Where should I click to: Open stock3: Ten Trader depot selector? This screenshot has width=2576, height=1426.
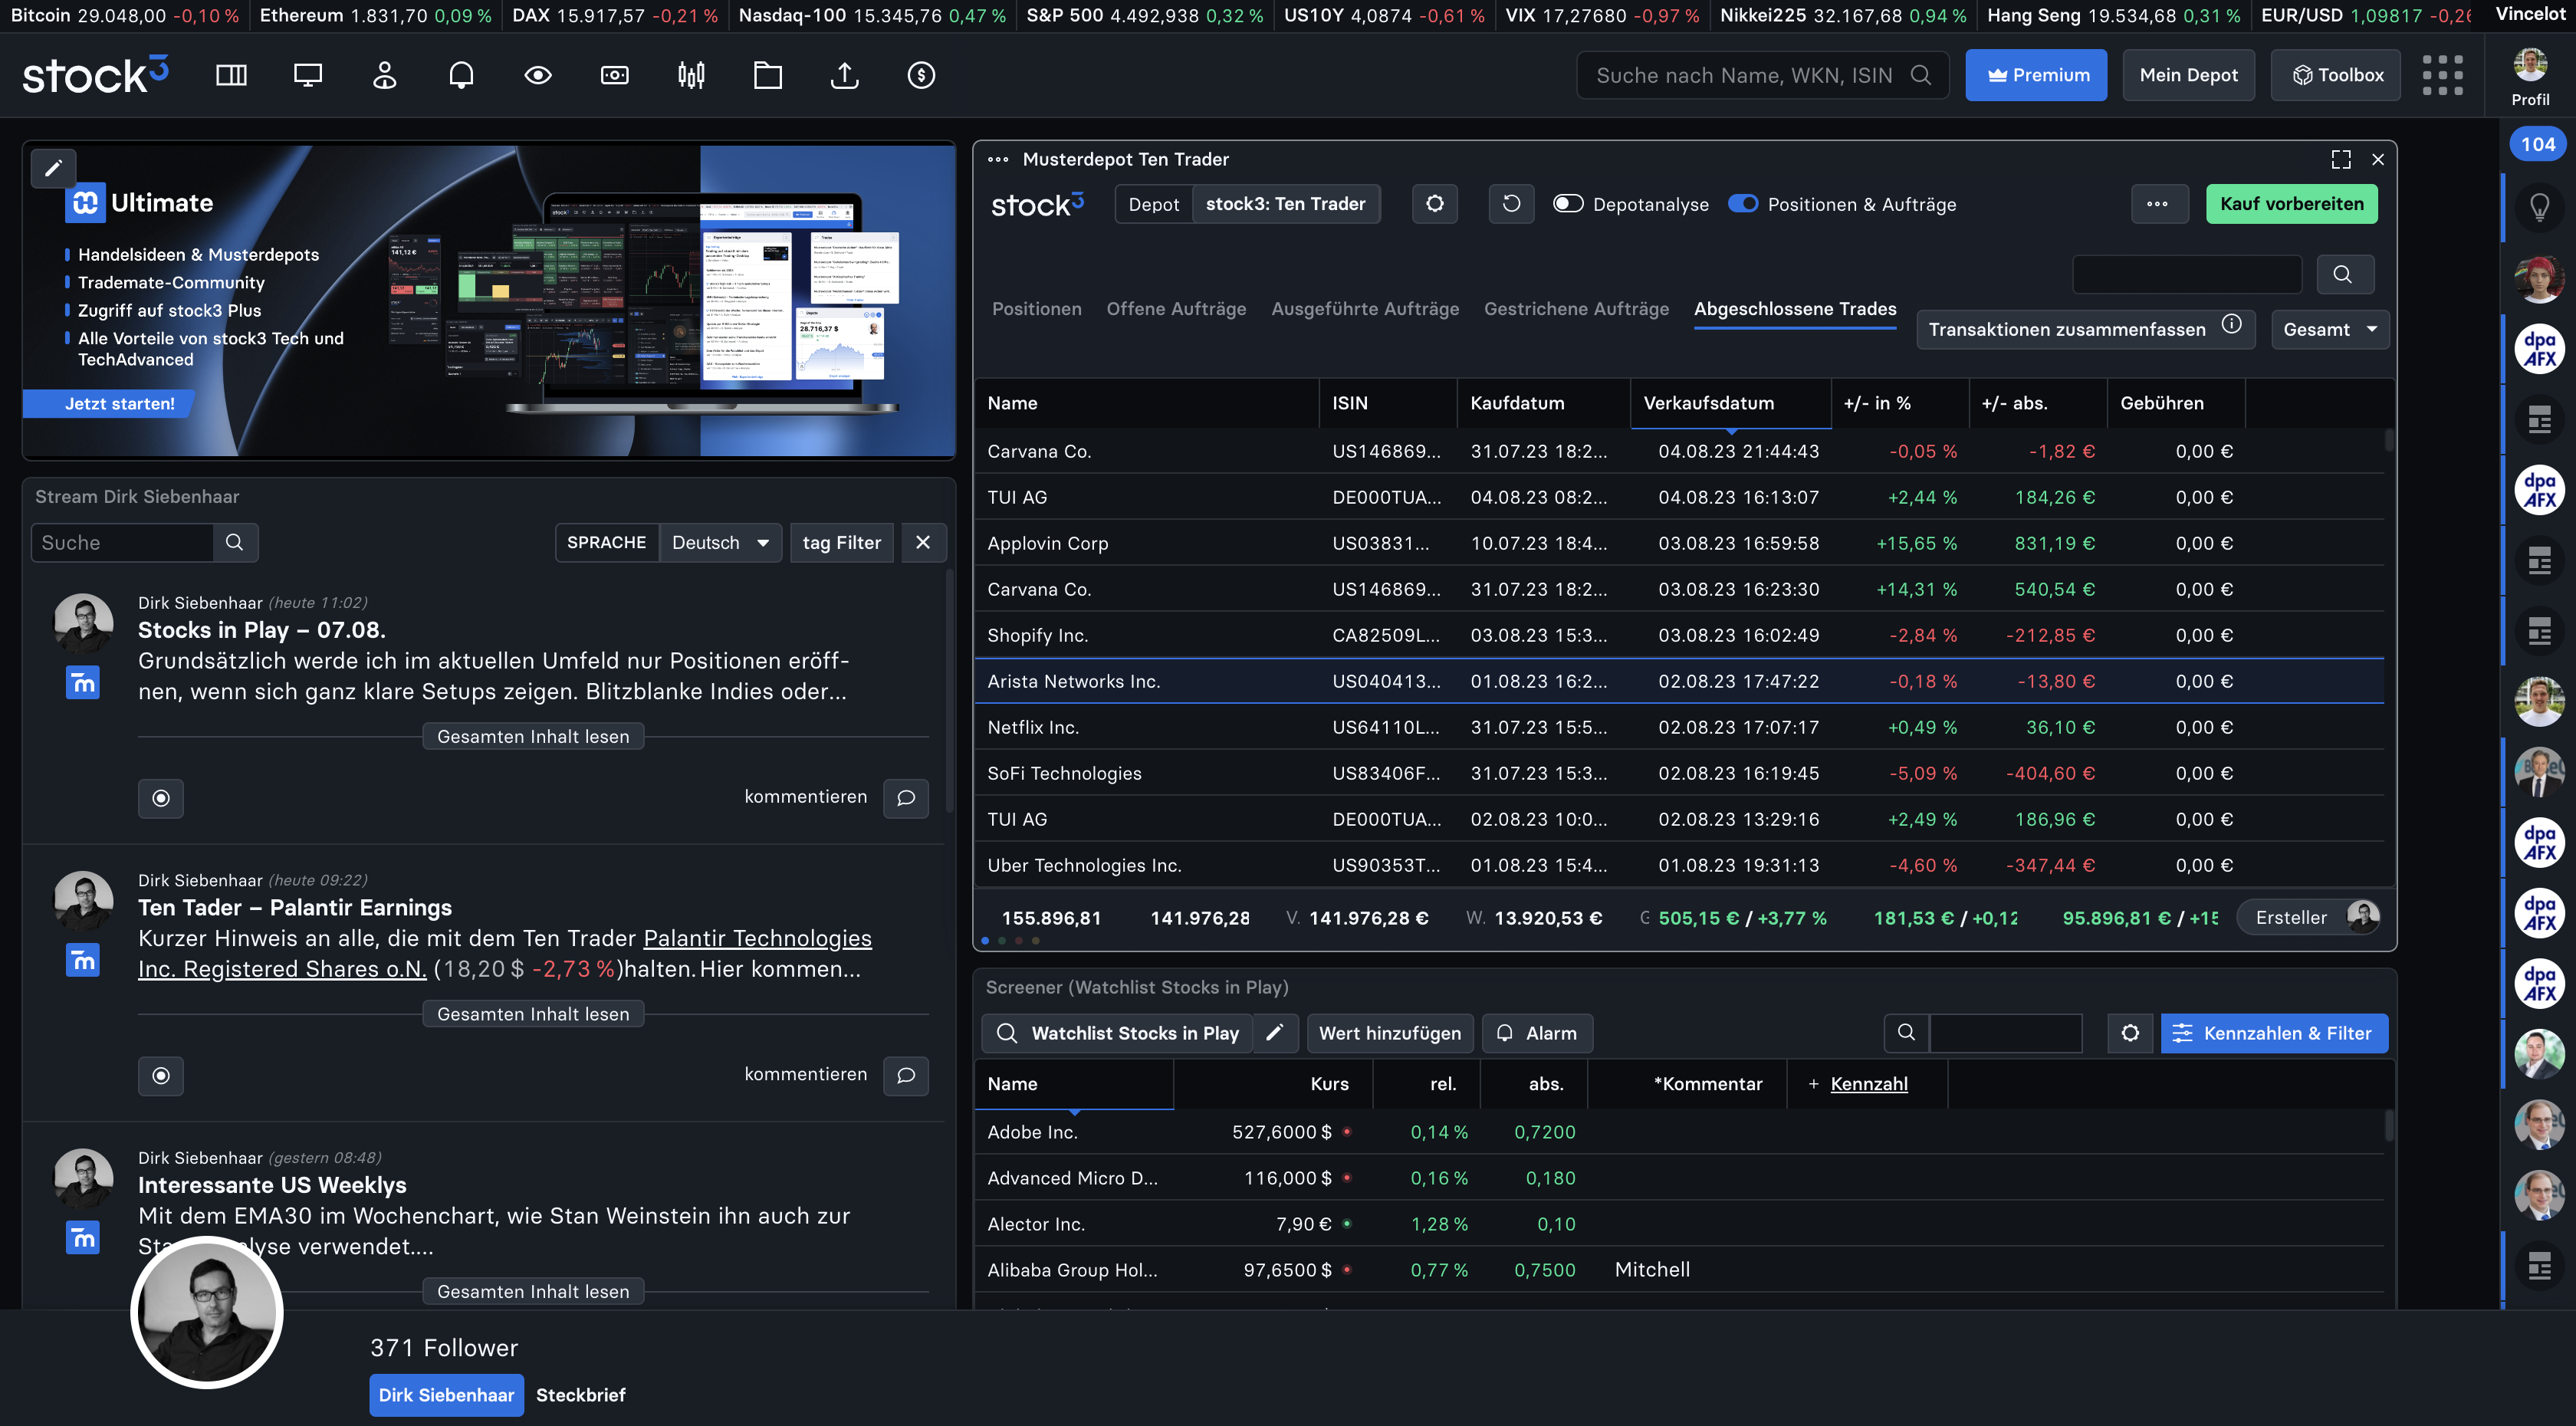pyautogui.click(x=1285, y=204)
